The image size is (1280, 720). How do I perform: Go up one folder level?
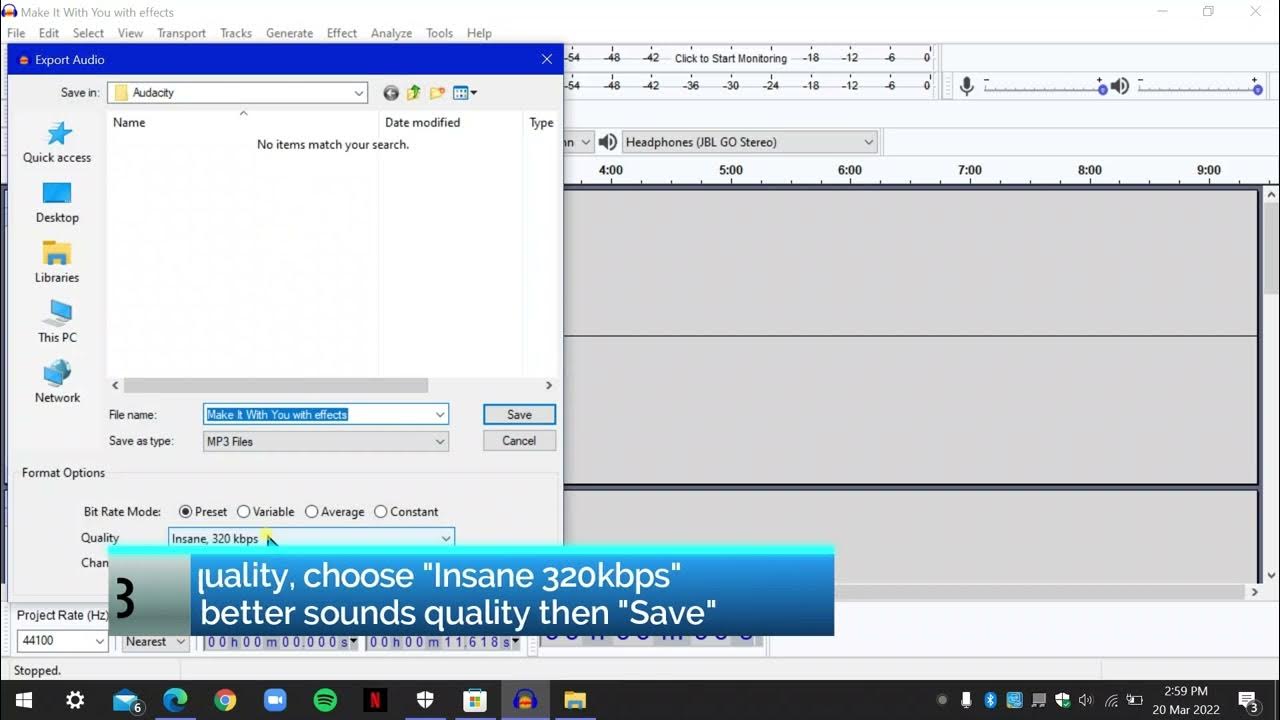[414, 93]
